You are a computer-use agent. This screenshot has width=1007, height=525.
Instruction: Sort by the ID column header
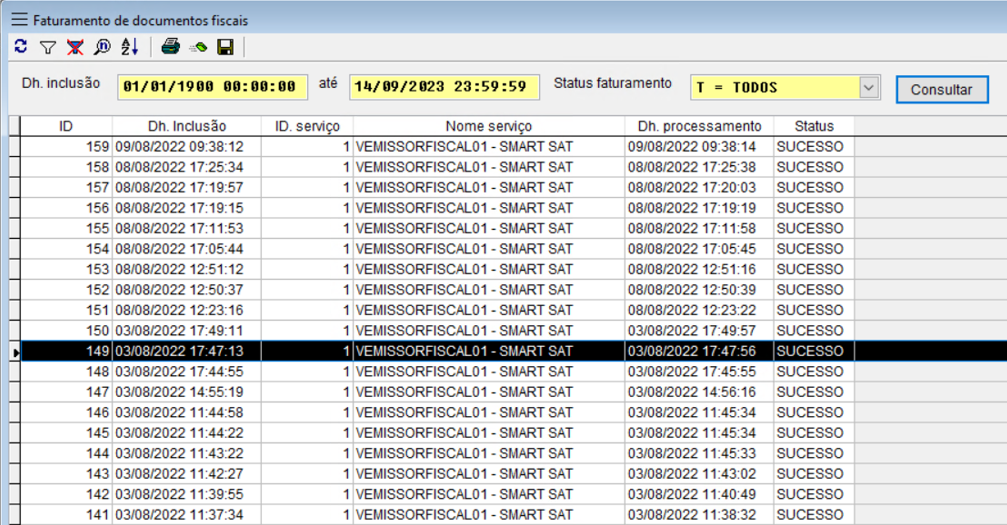click(x=66, y=126)
